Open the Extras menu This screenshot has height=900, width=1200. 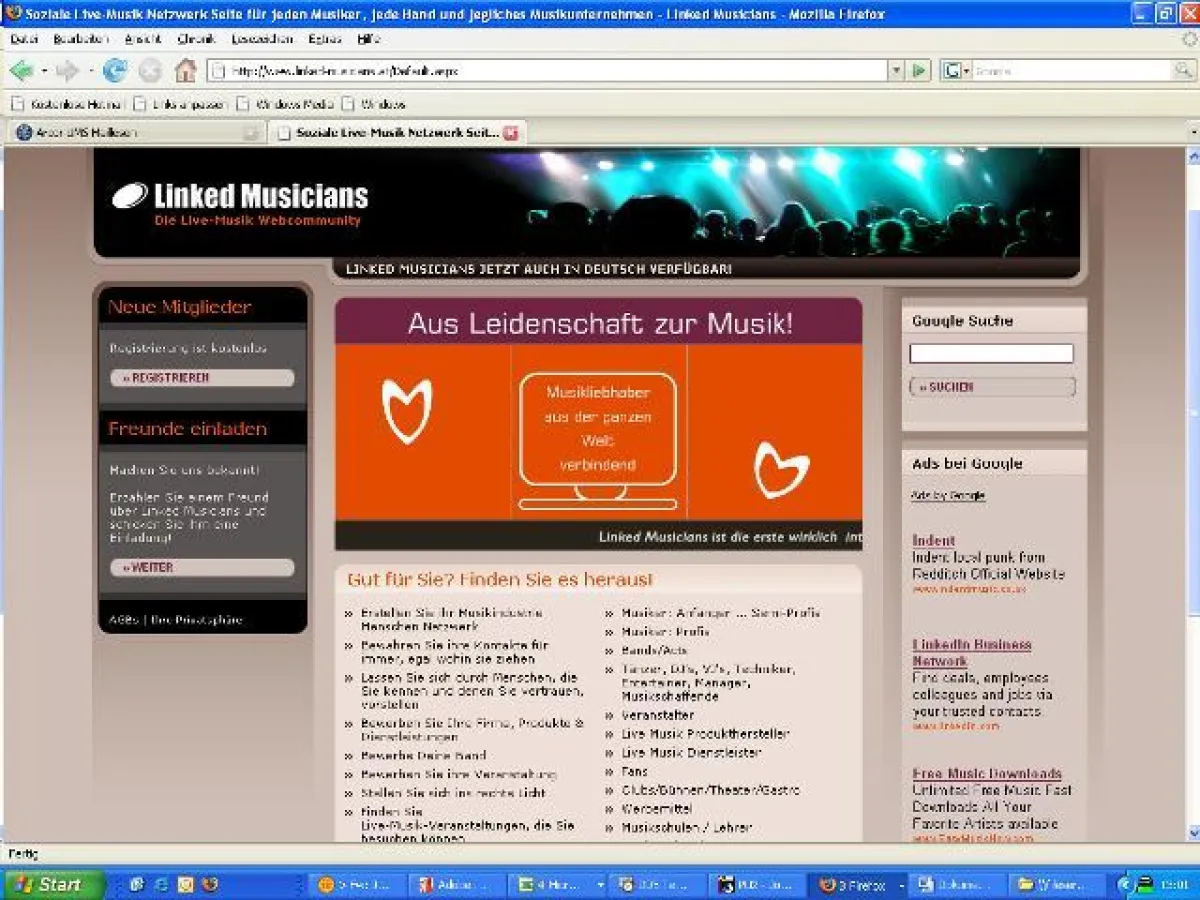[325, 38]
